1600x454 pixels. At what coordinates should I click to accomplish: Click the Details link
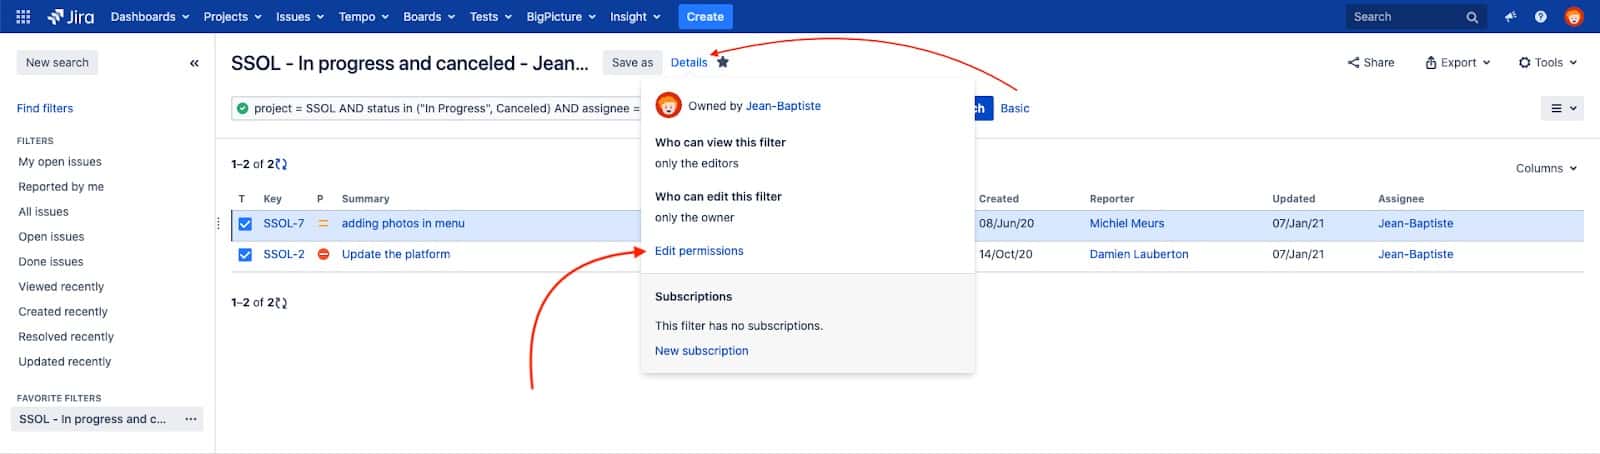pos(689,62)
